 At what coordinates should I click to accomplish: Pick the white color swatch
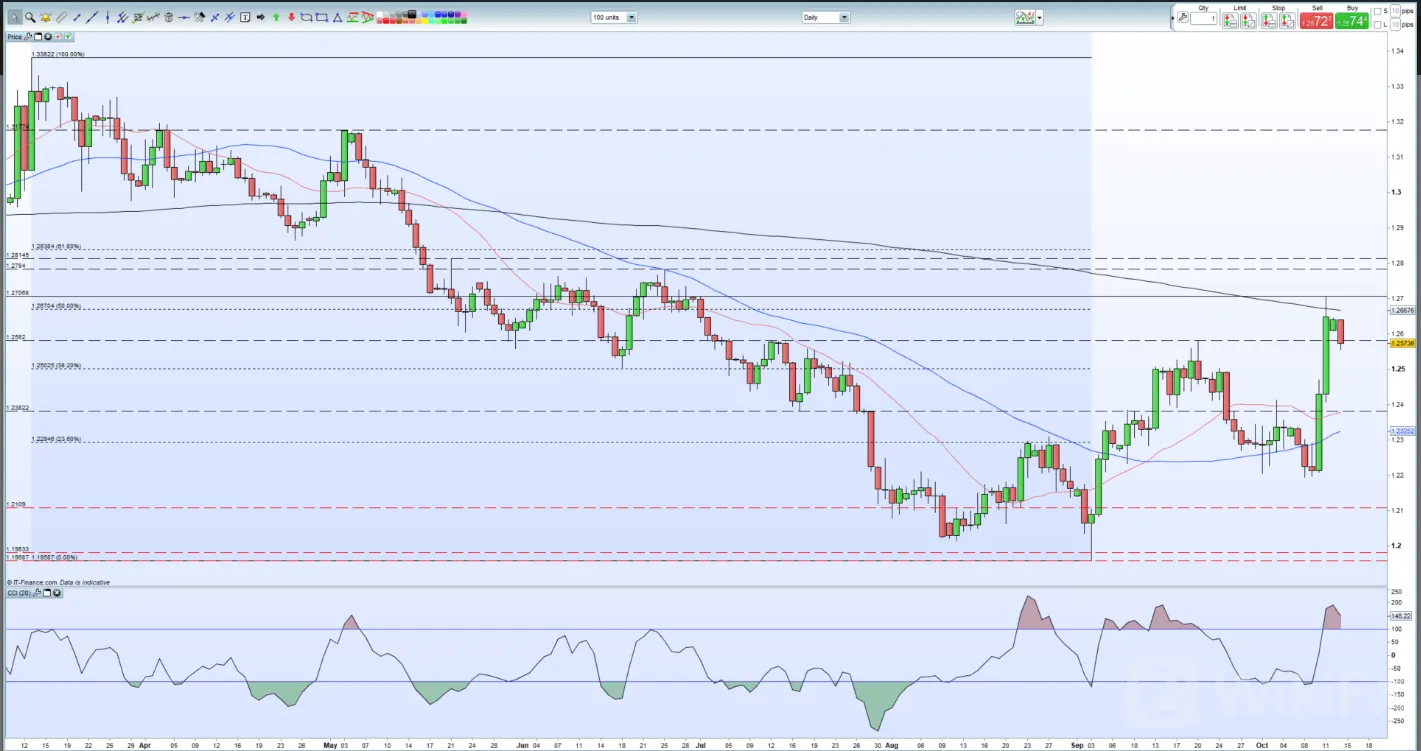tap(380, 14)
